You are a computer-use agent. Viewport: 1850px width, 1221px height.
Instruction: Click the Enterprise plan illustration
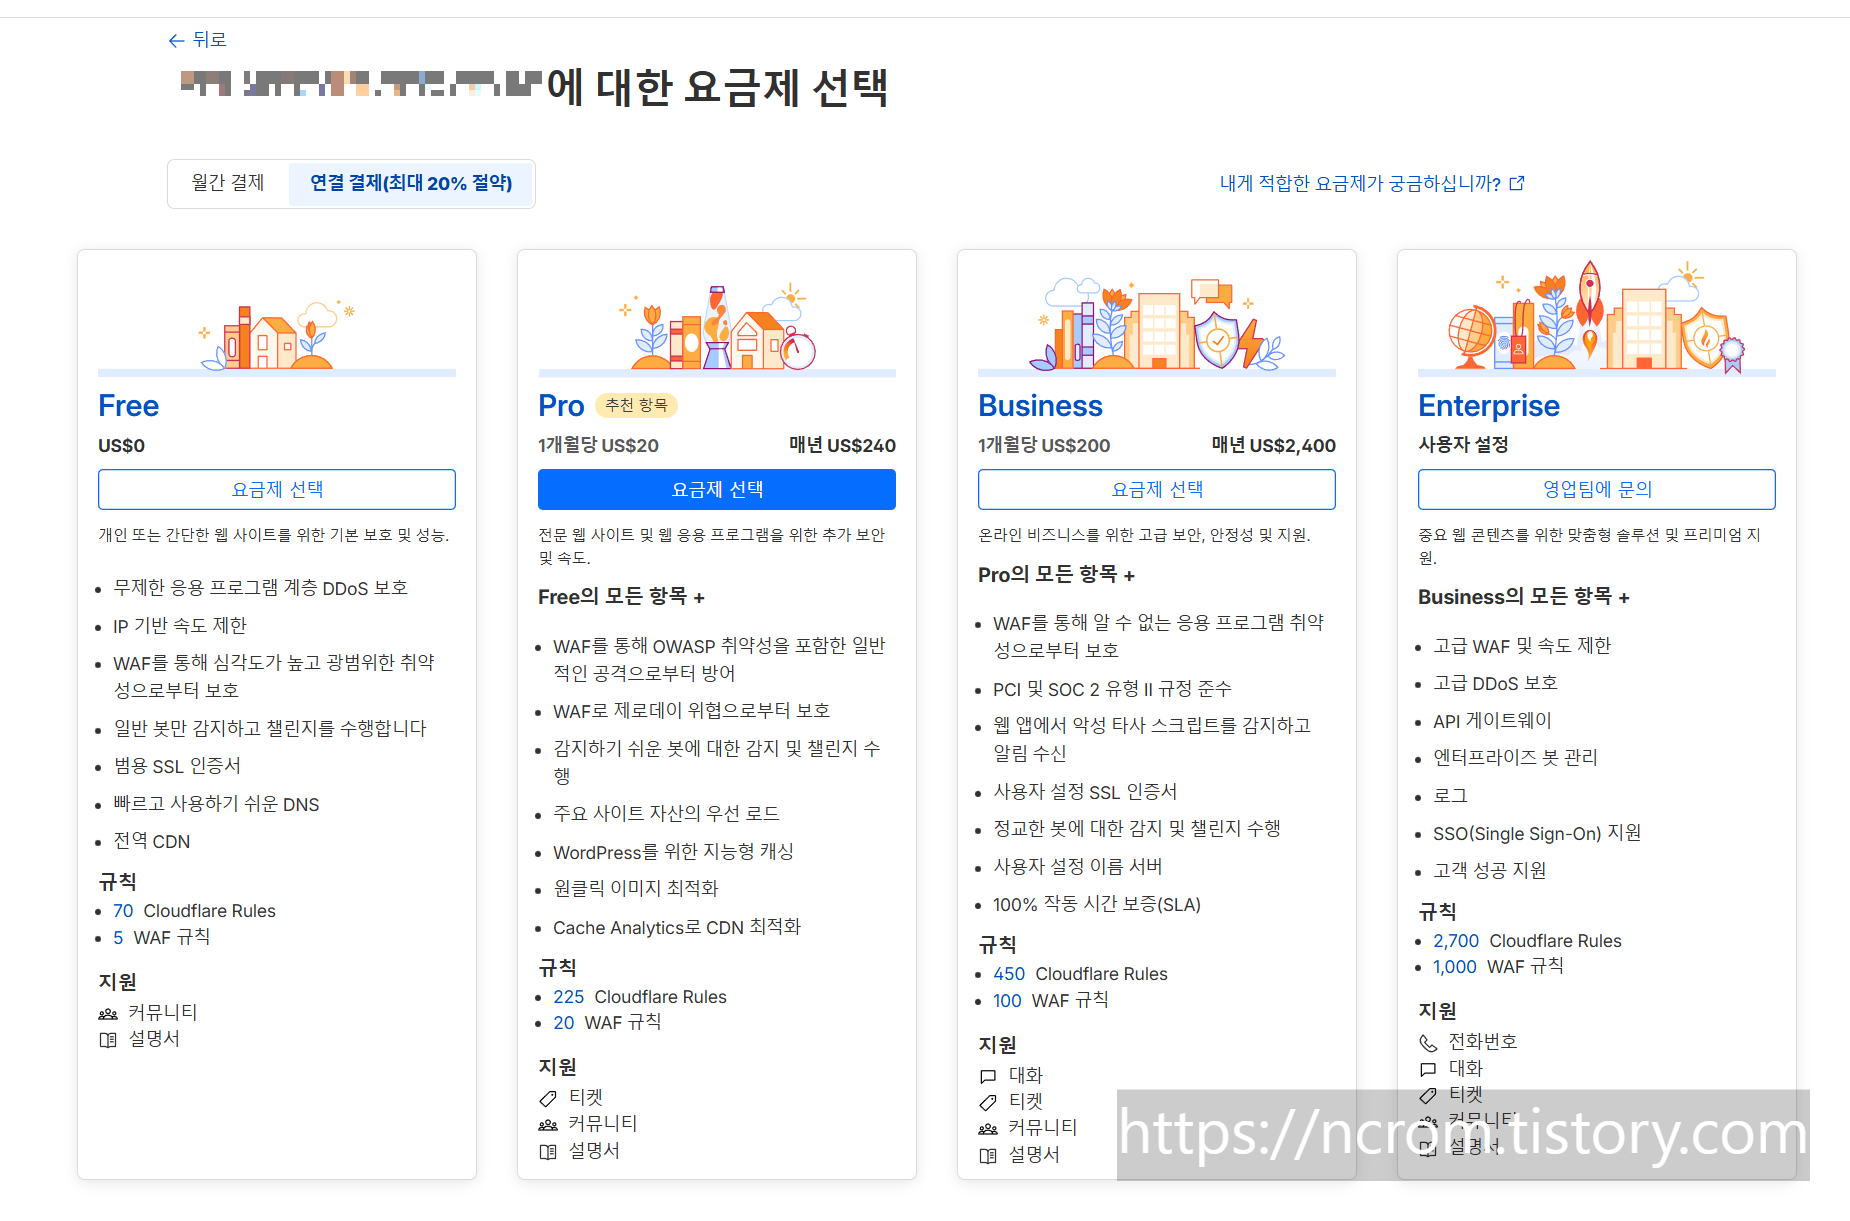click(1597, 317)
